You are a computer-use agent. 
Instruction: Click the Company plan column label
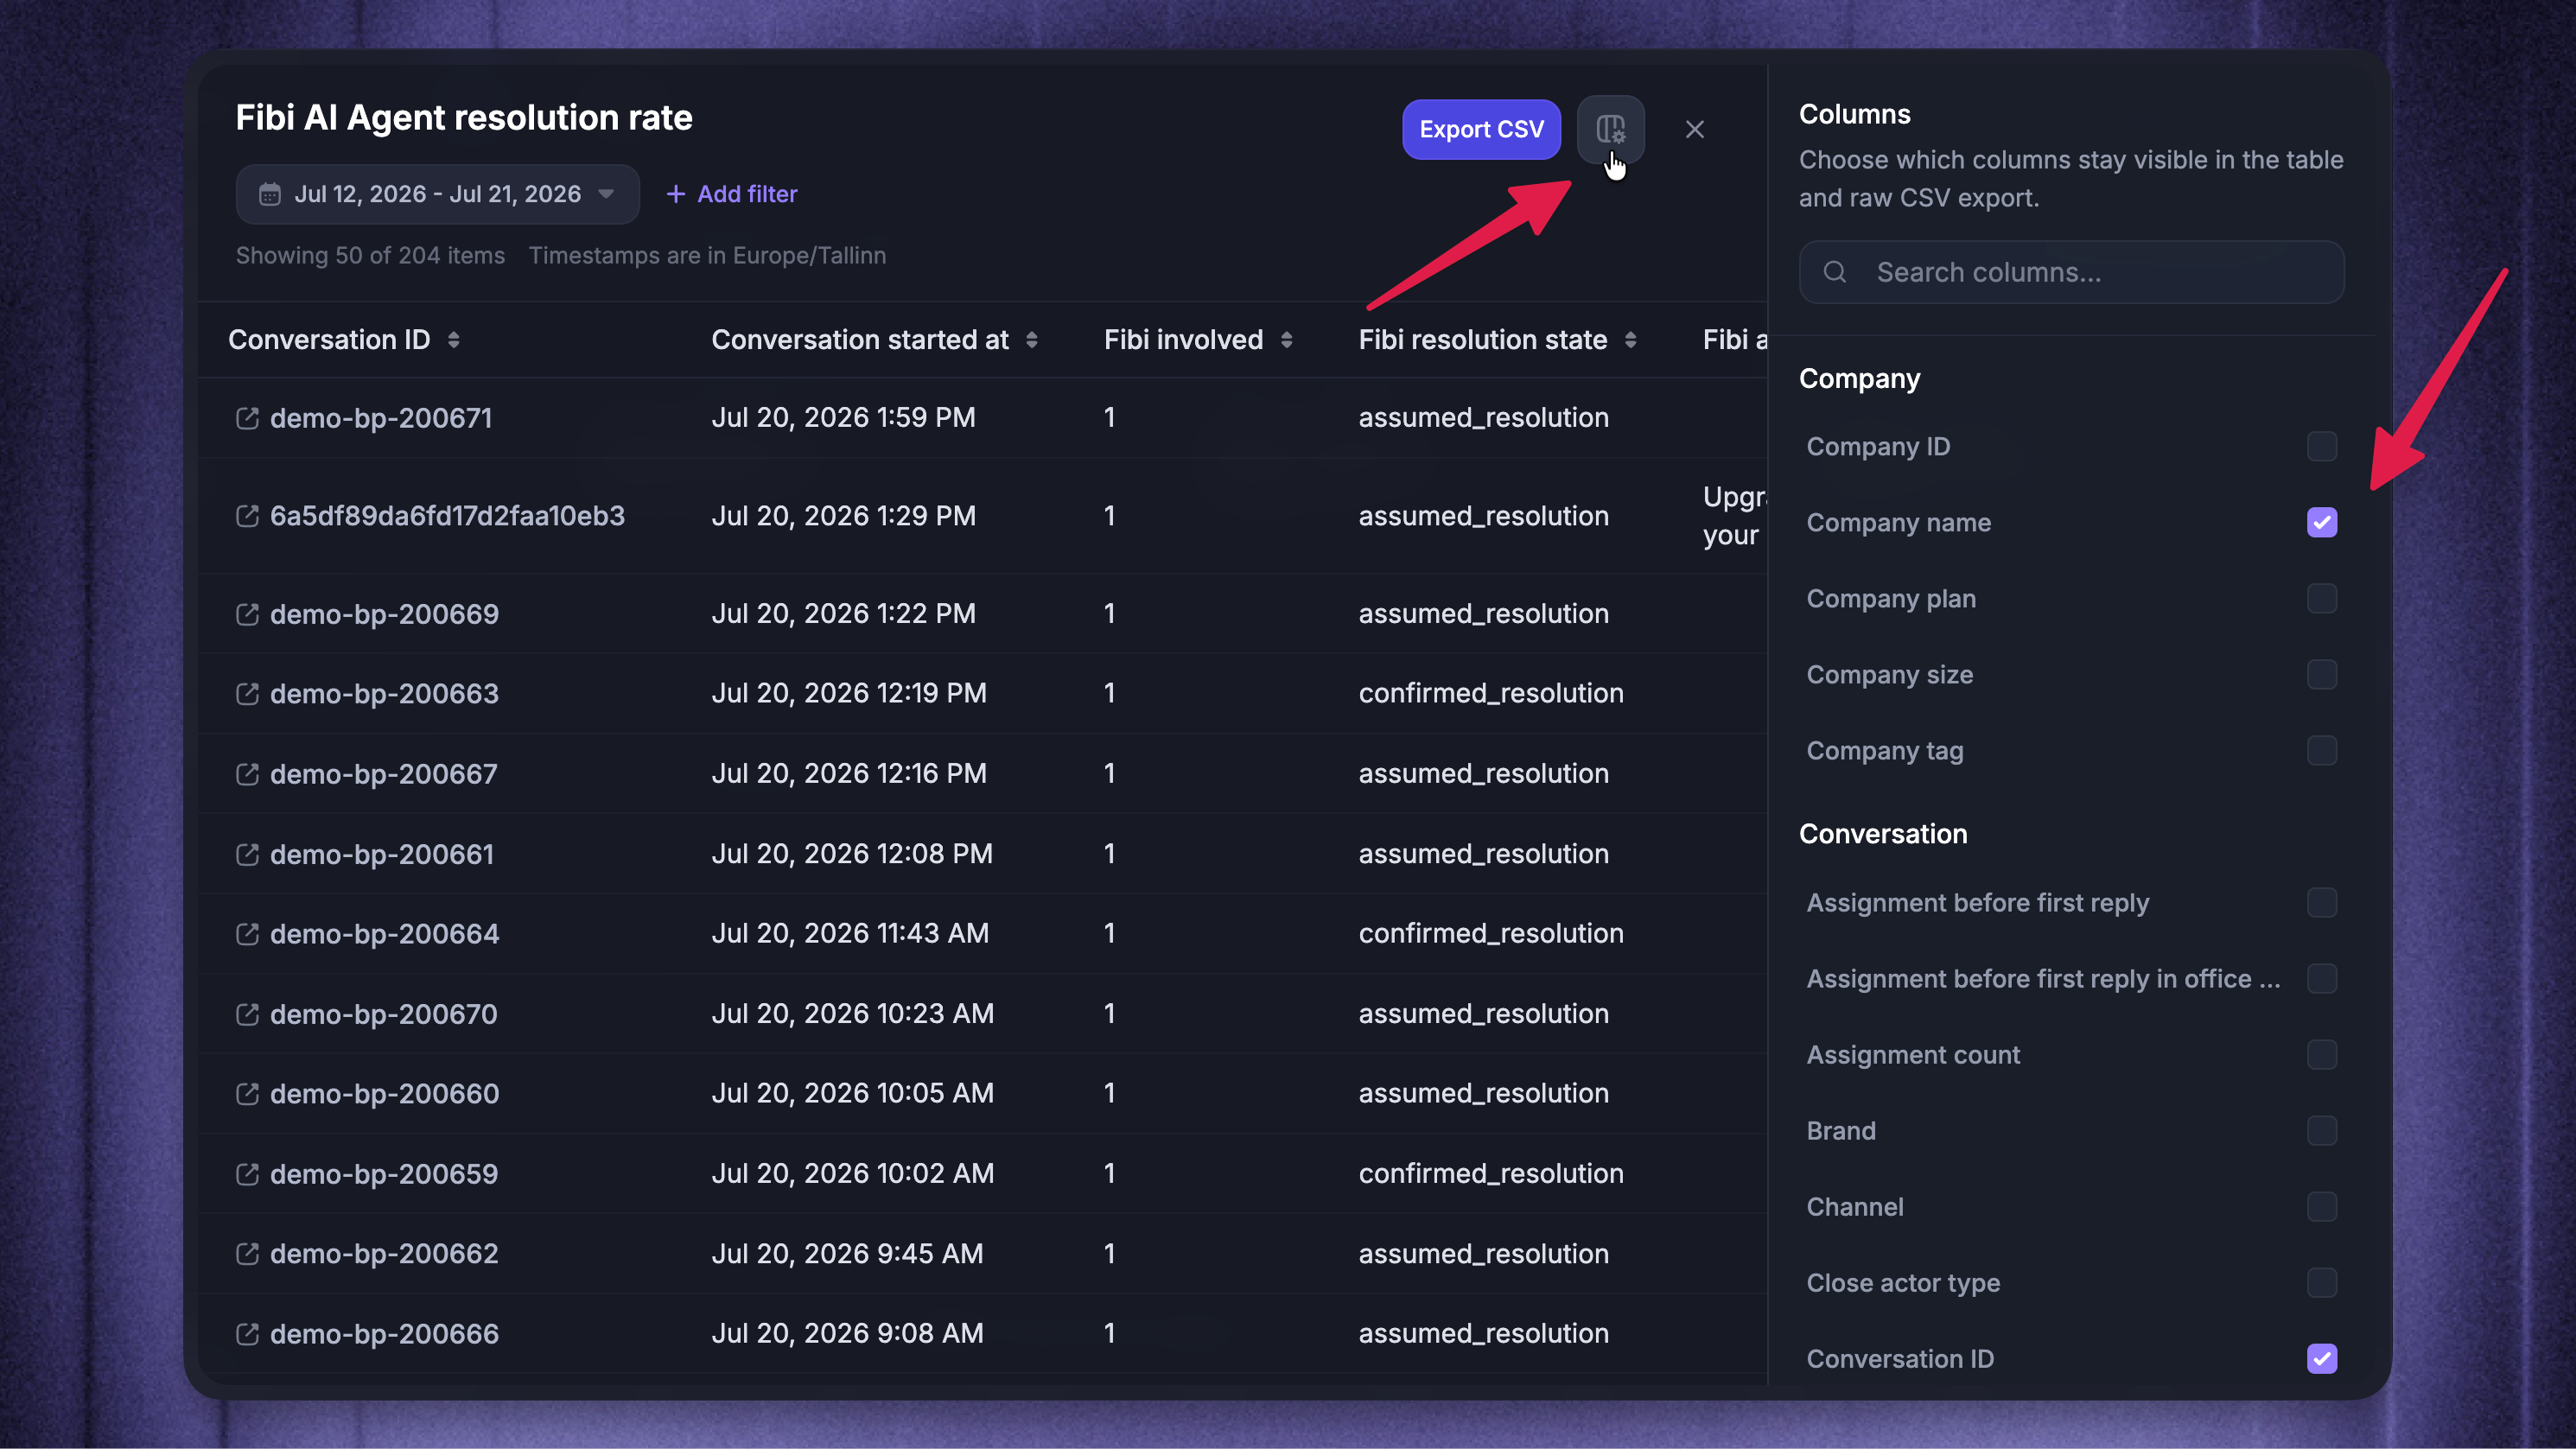pyautogui.click(x=1891, y=599)
